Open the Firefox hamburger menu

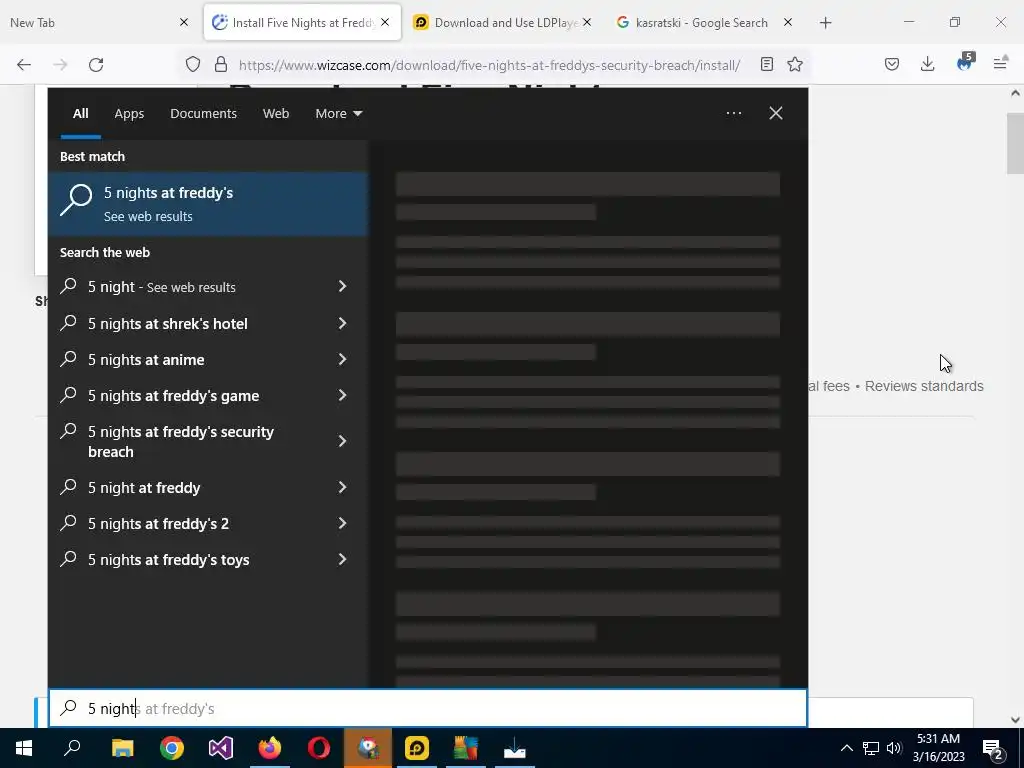(x=1000, y=64)
